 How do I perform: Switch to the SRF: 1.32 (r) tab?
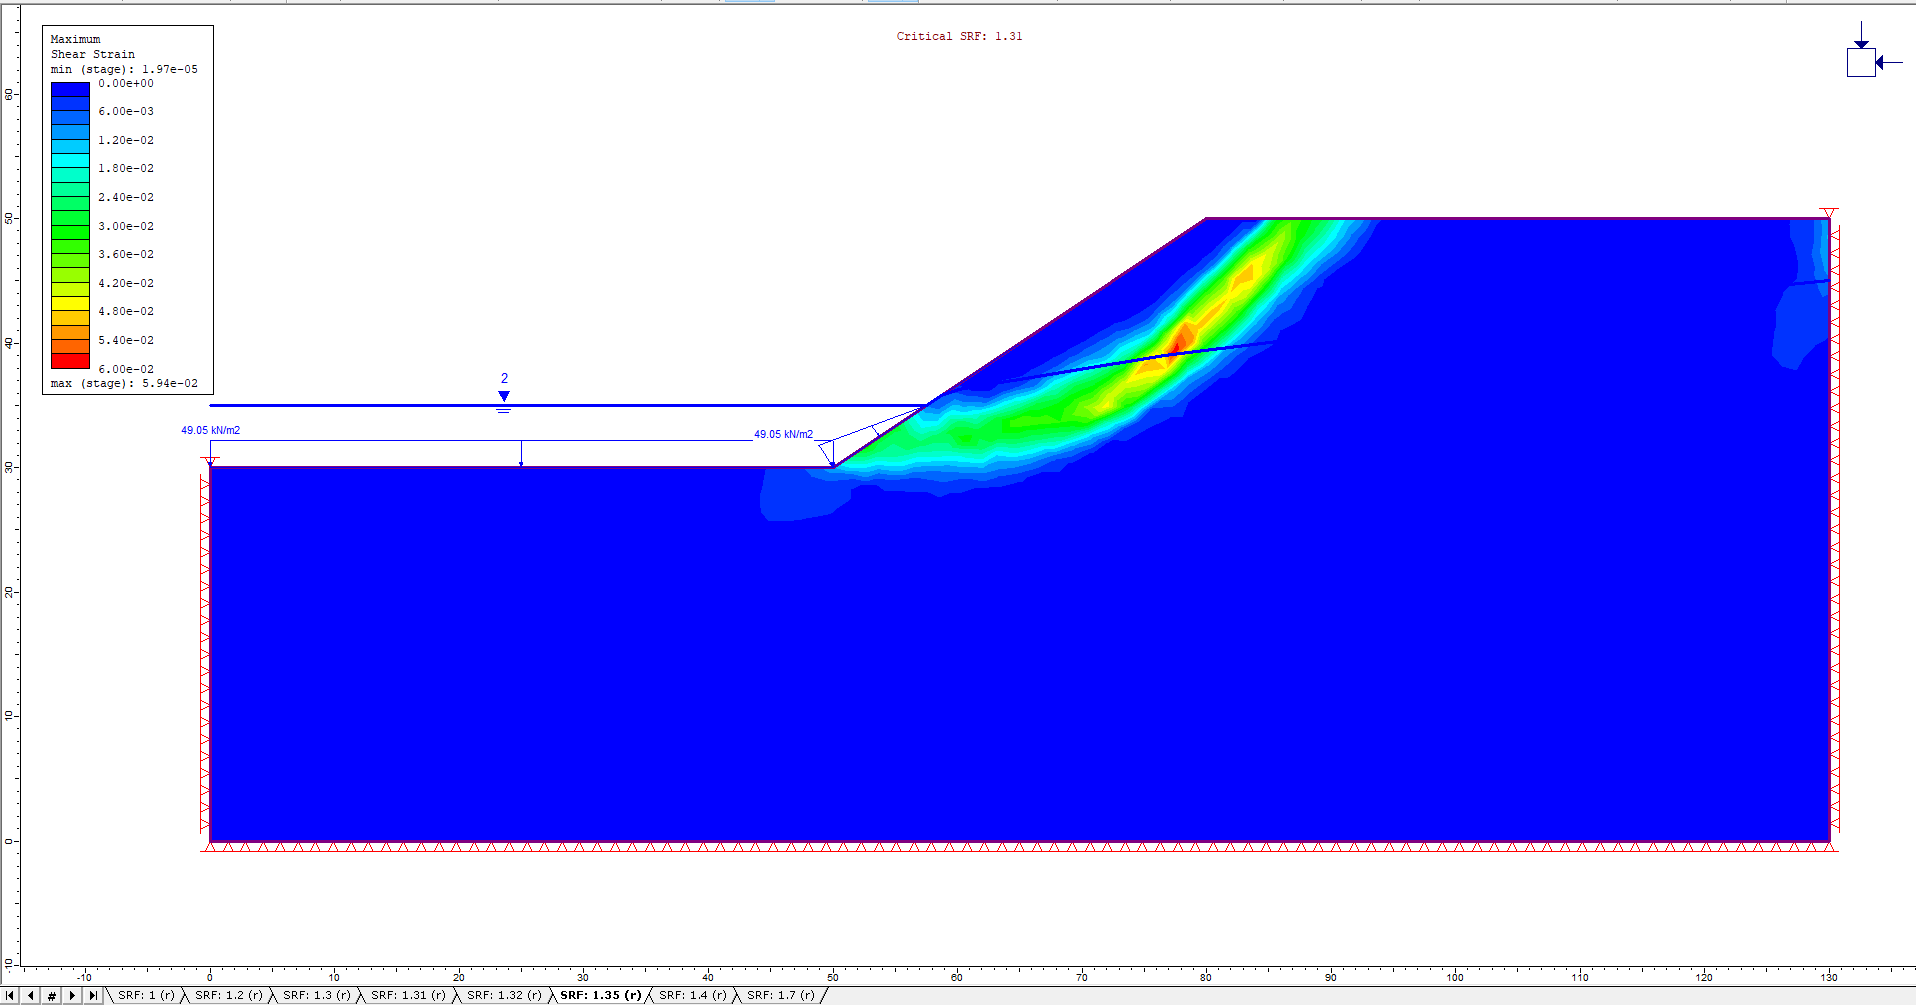coord(500,995)
